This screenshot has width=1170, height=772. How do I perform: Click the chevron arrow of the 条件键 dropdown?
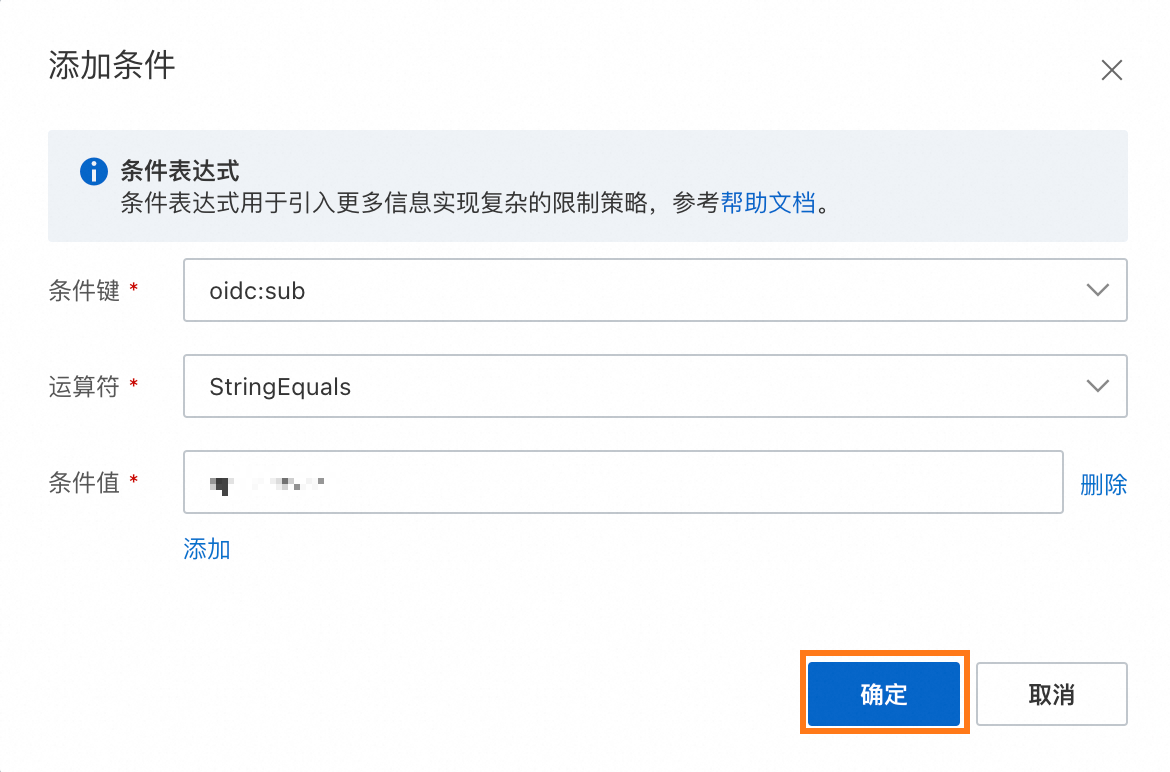pos(1097,290)
